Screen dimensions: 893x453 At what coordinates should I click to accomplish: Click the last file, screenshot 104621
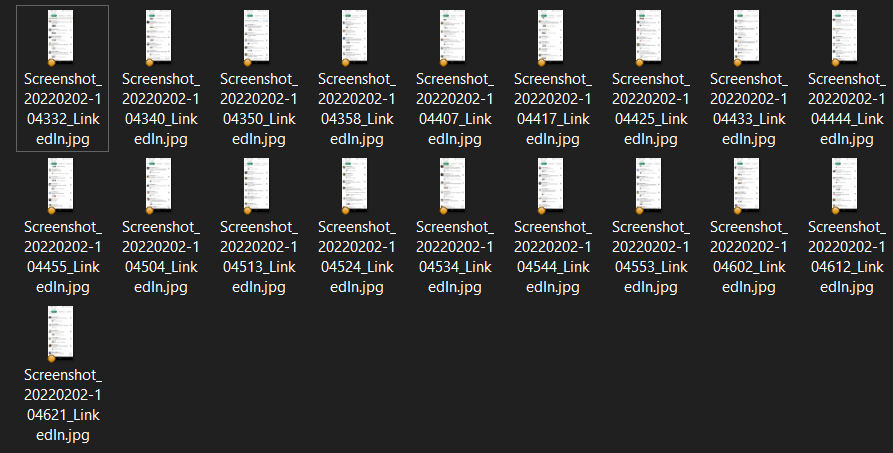point(62,333)
